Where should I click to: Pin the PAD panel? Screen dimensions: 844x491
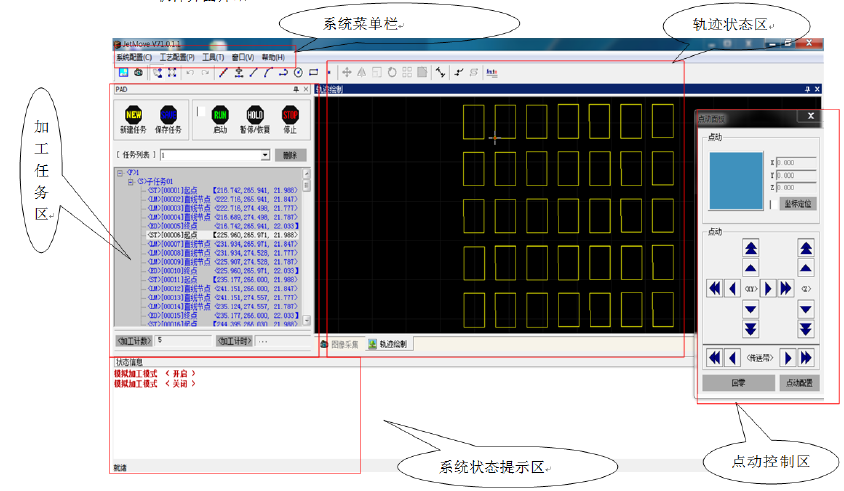click(296, 89)
